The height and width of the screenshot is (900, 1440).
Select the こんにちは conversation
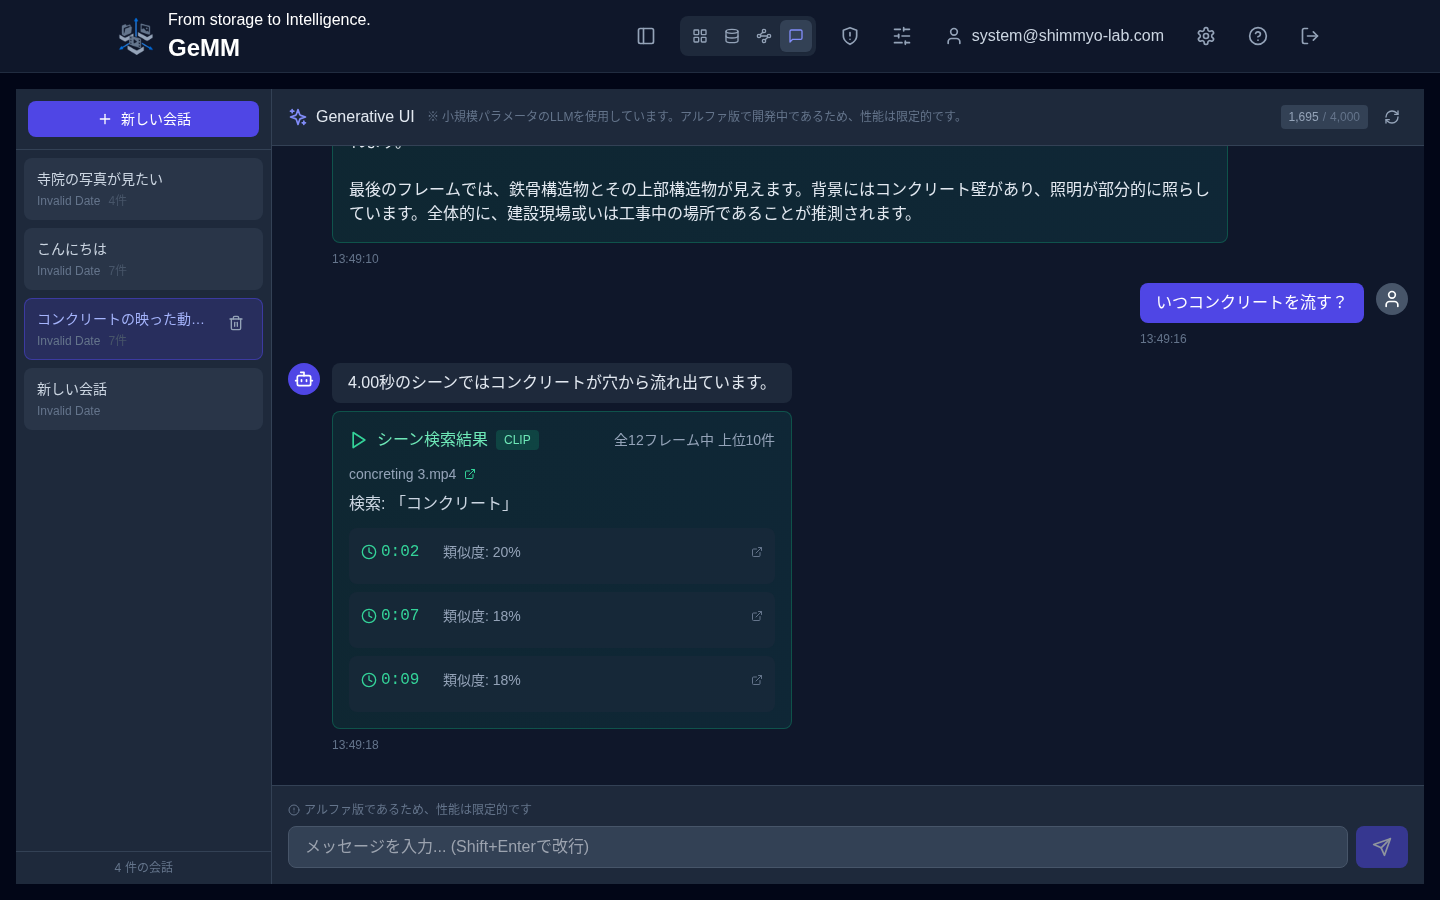pos(143,258)
